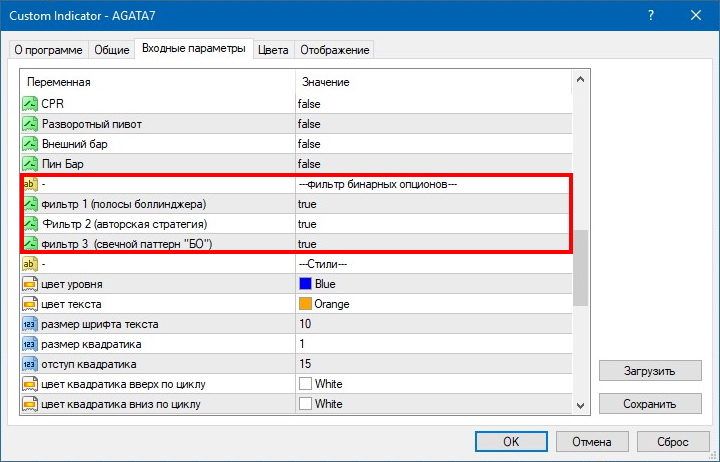
Task: Click the Пин Бар parameter icon
Action: [29, 164]
